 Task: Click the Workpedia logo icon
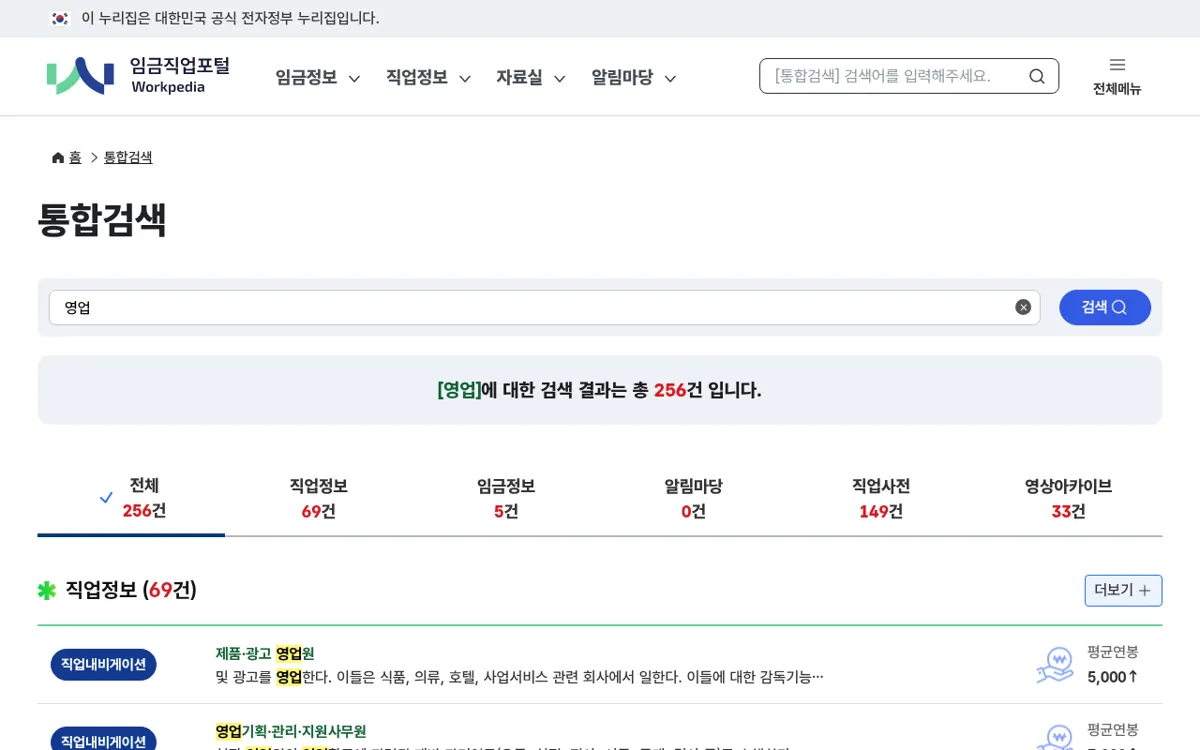coord(80,76)
